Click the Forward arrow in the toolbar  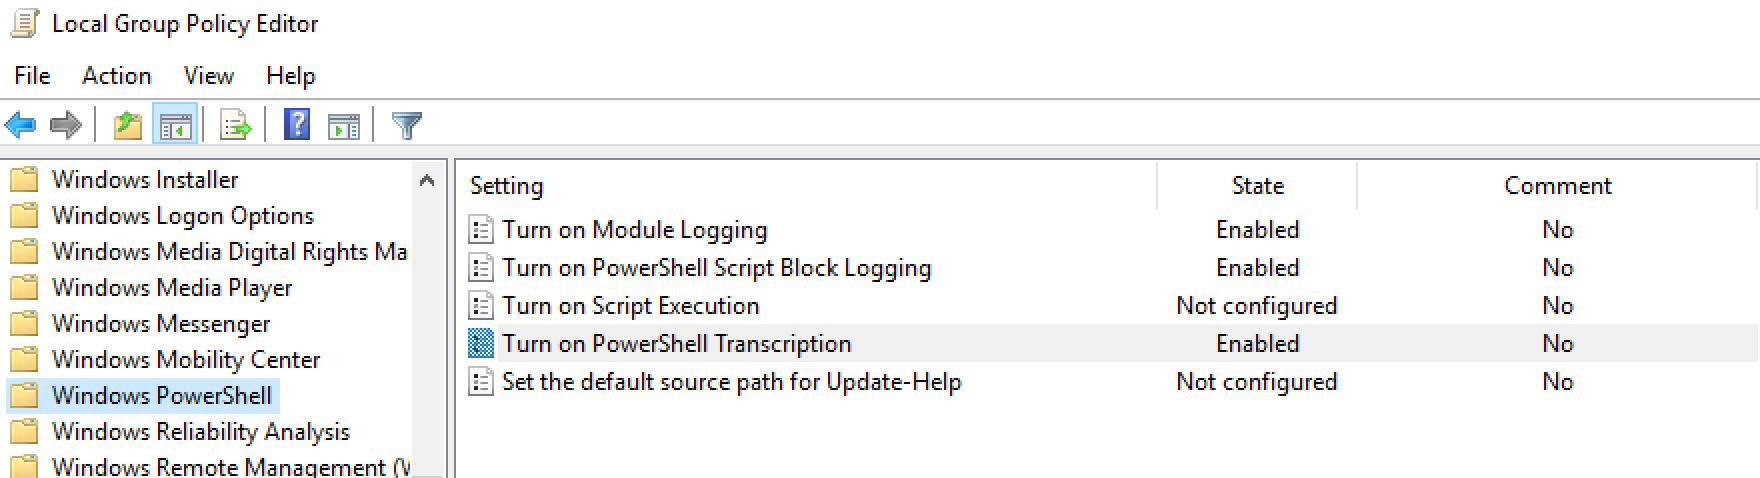click(66, 126)
